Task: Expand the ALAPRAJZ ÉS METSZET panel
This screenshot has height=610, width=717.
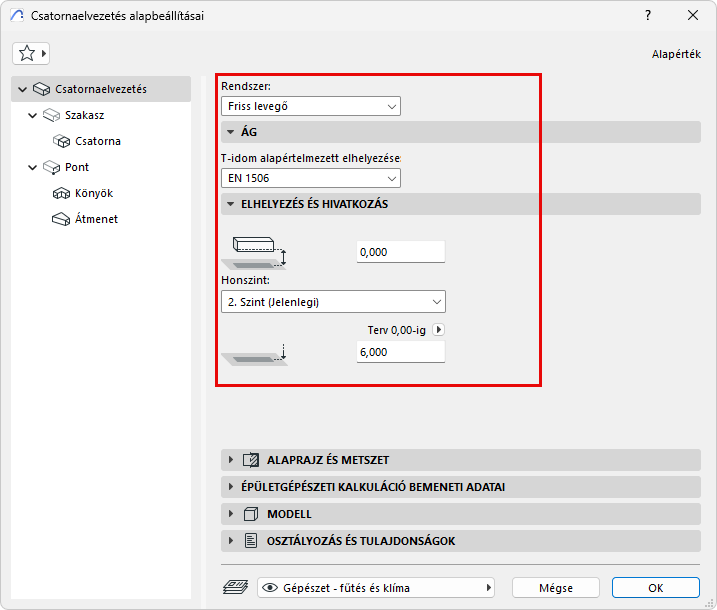Action: (x=461, y=460)
